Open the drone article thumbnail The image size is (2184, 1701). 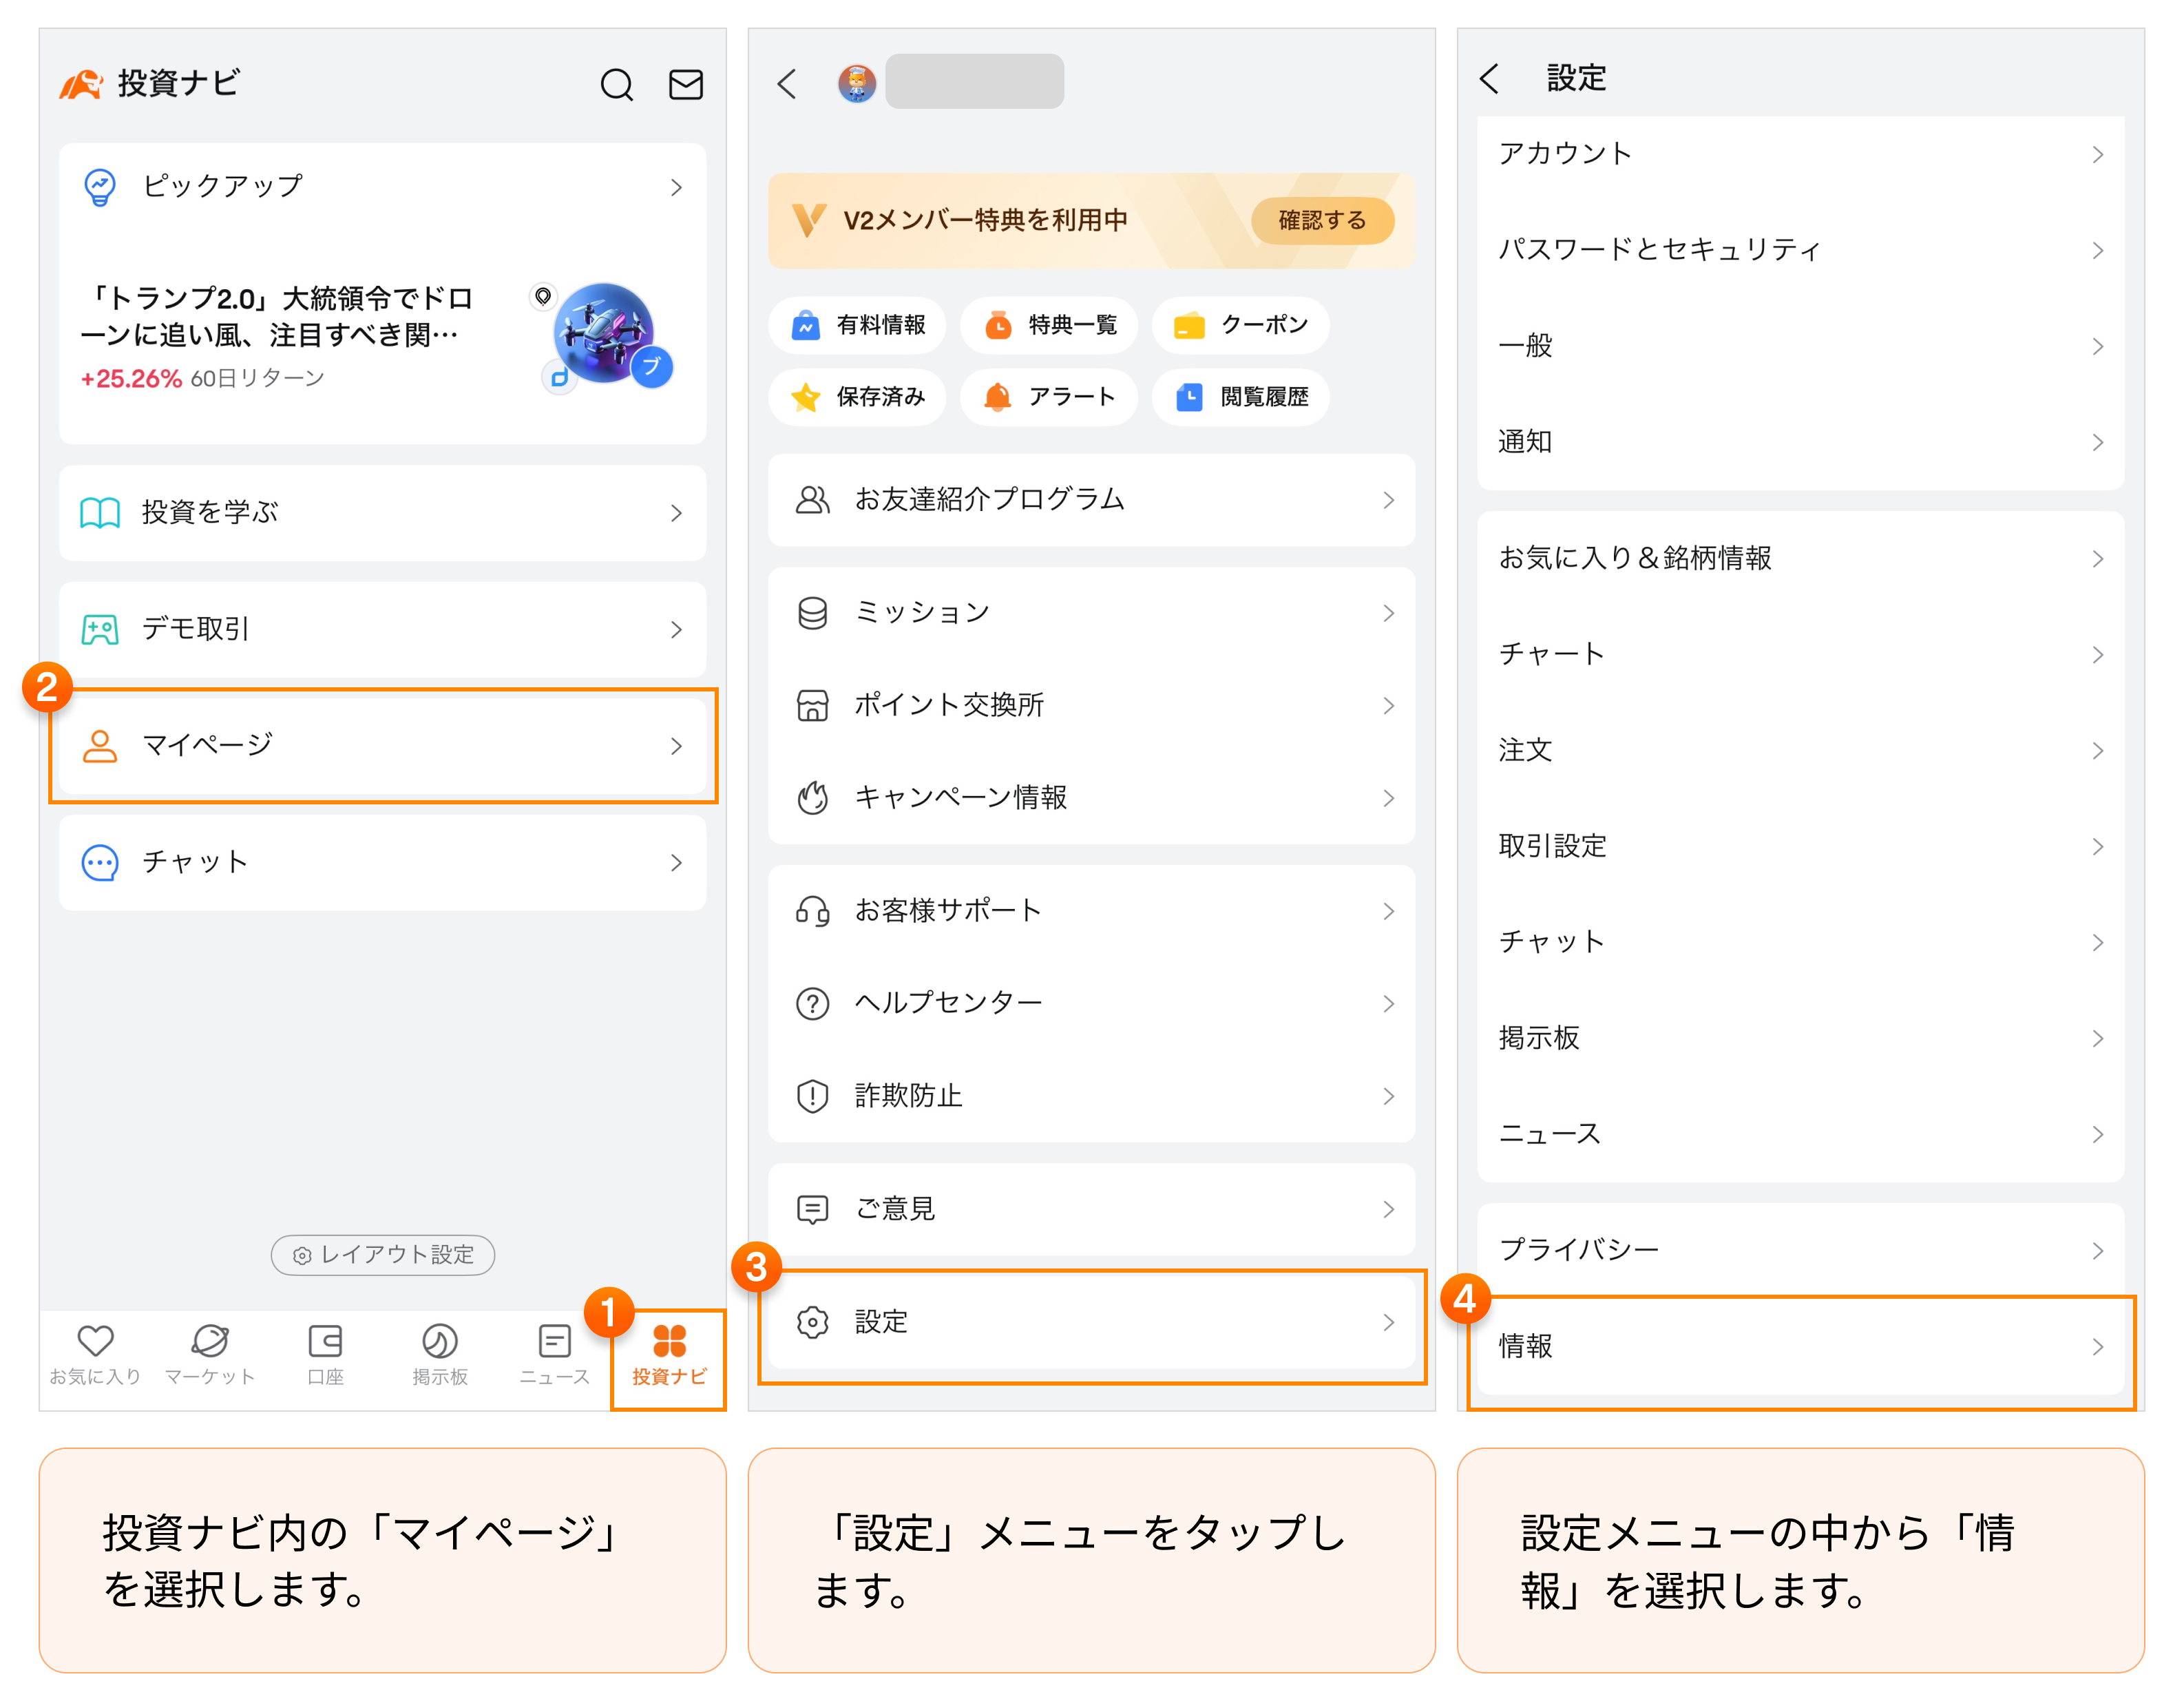click(604, 335)
